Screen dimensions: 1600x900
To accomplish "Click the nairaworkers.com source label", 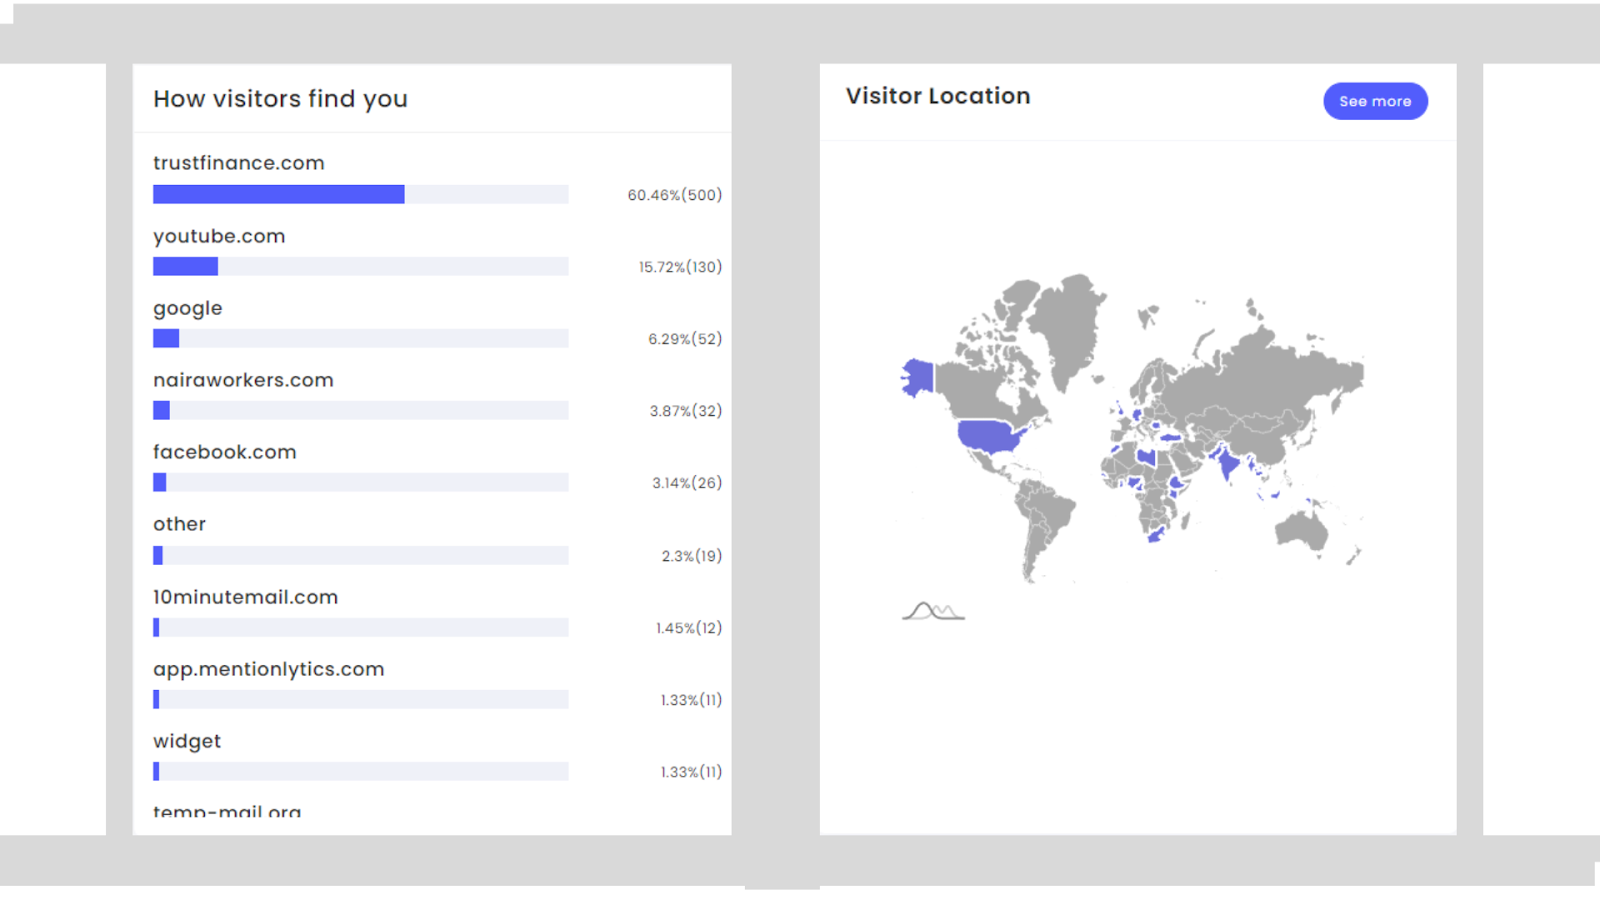I will 243,380.
